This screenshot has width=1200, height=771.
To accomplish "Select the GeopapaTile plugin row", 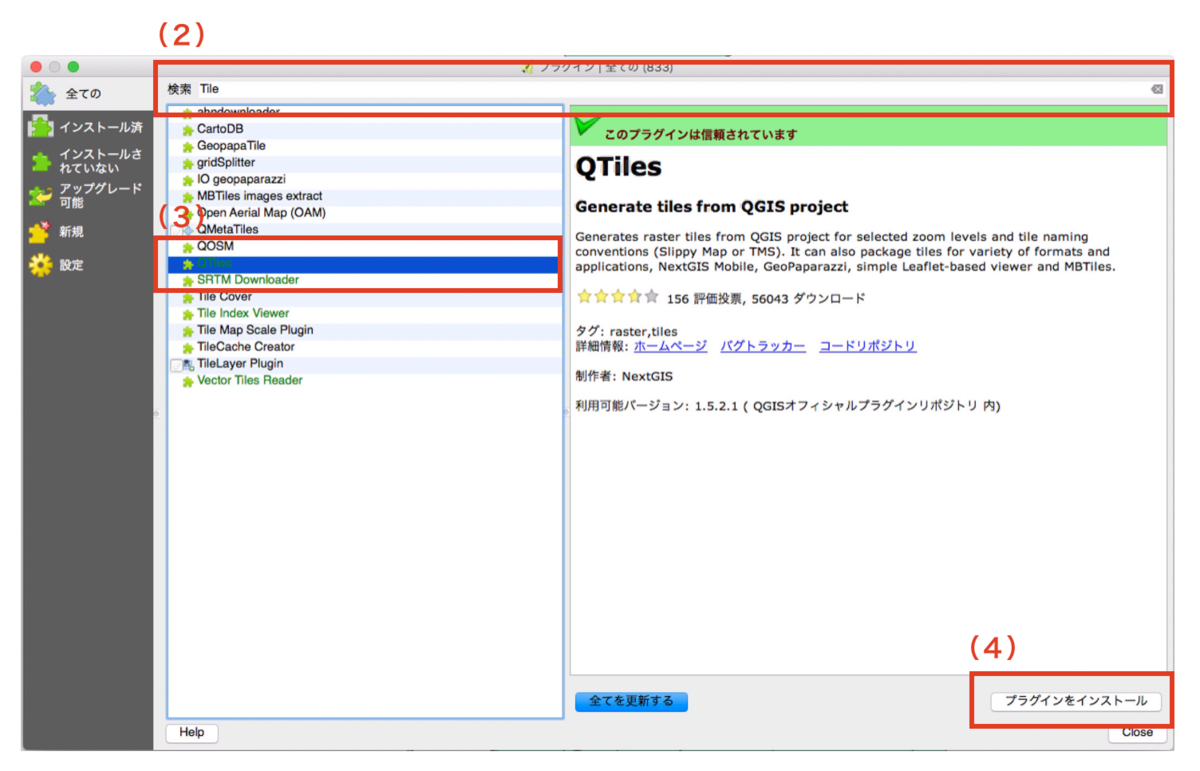I will [365, 146].
